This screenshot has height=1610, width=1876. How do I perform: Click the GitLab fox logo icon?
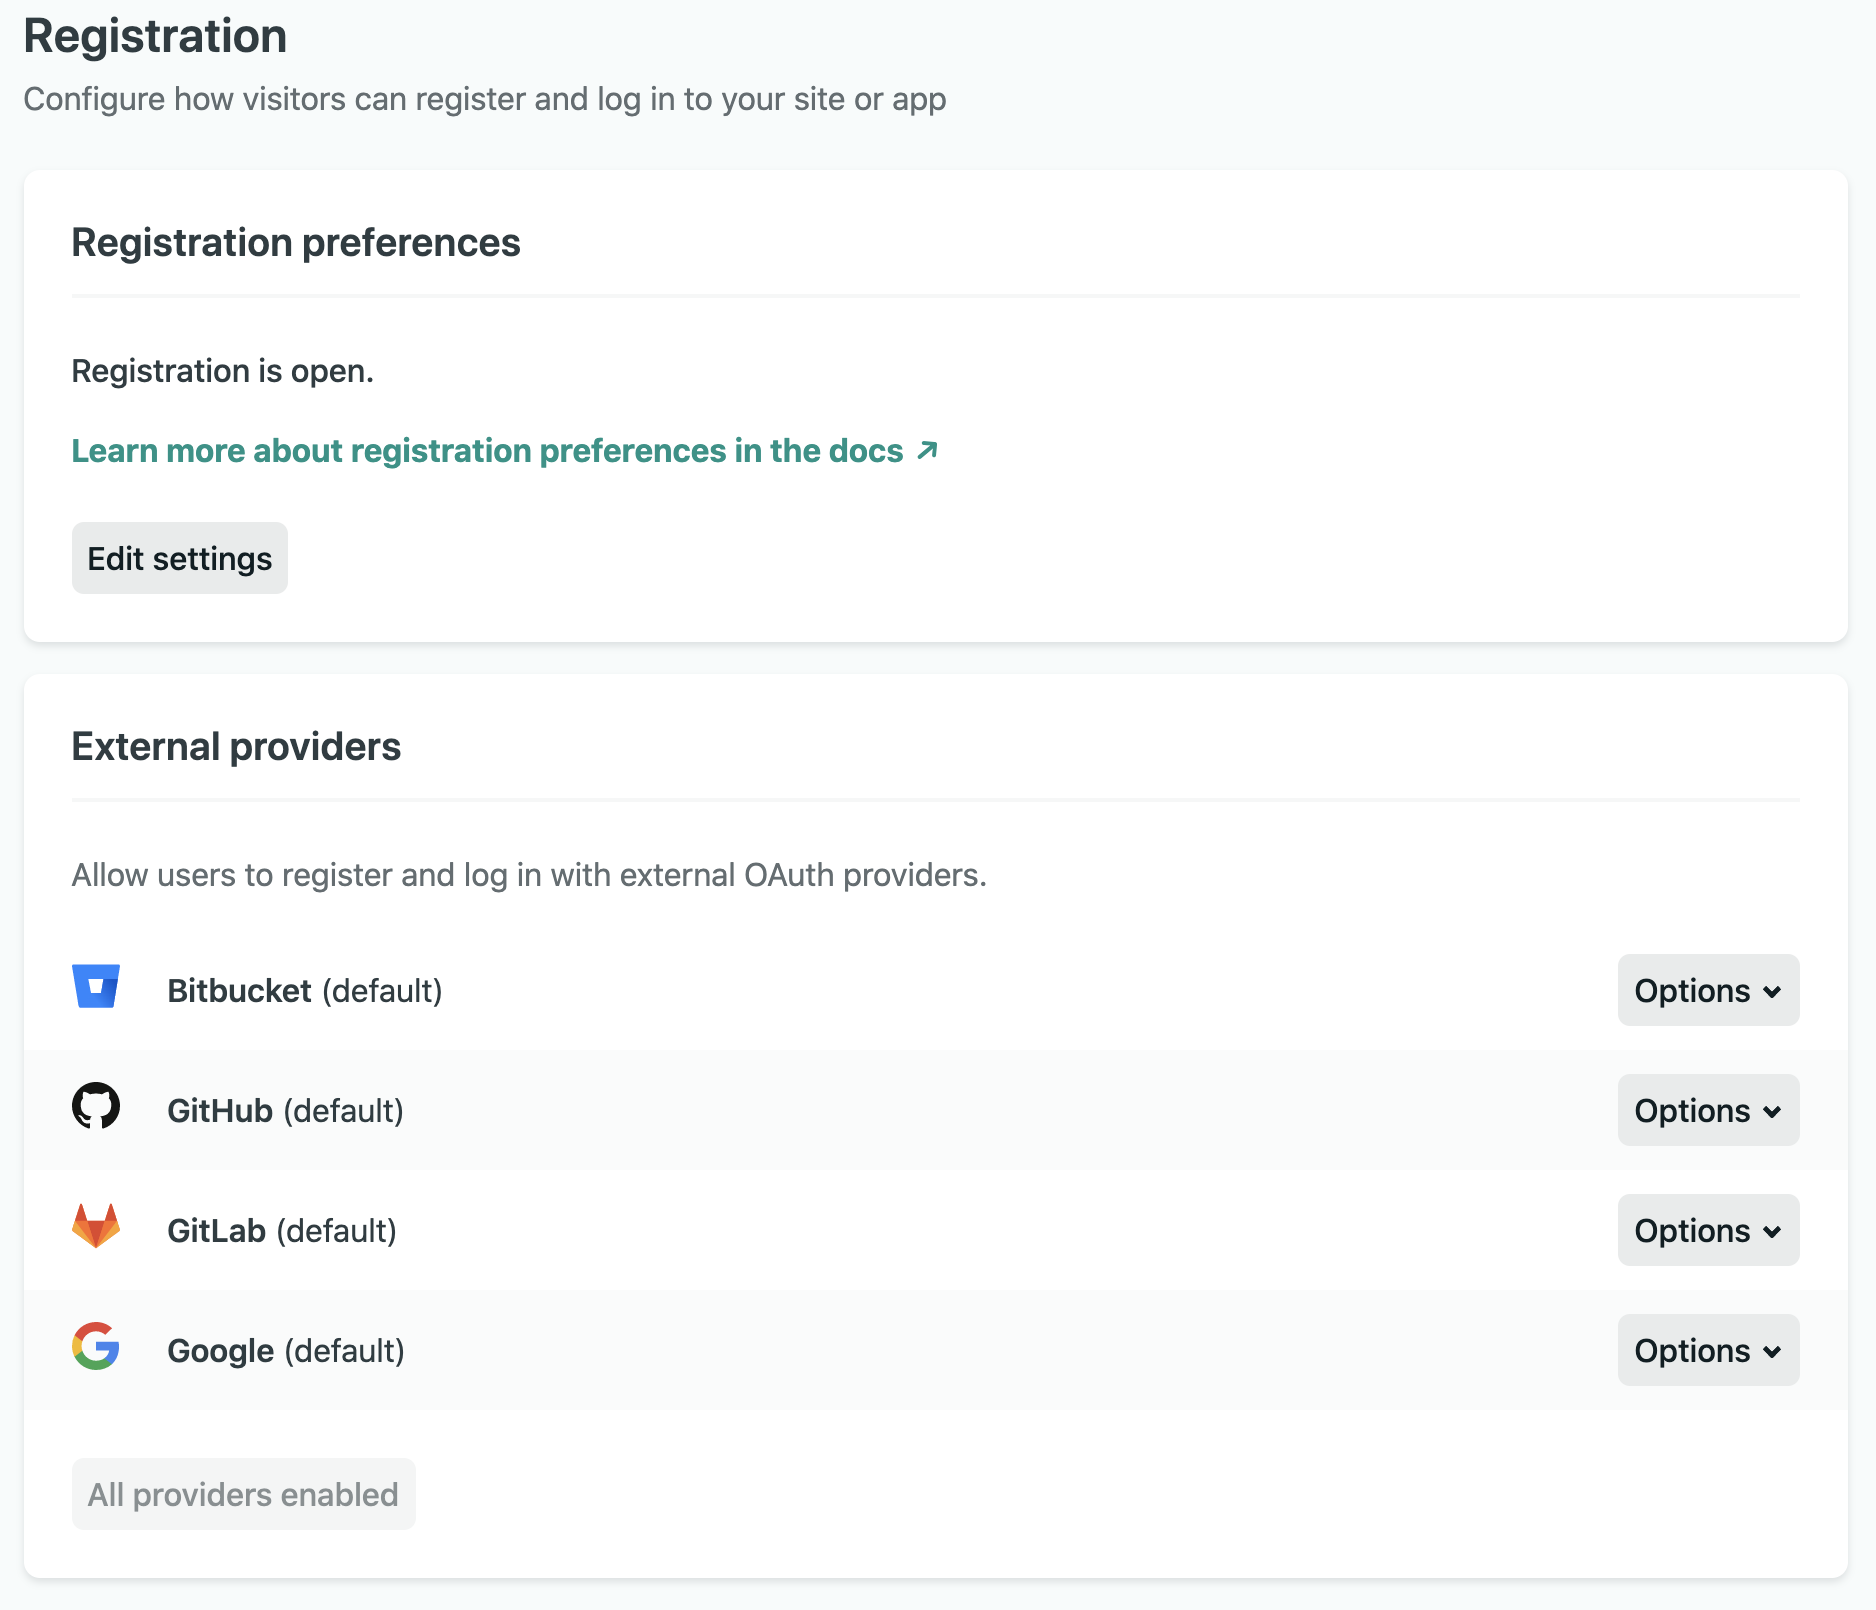pyautogui.click(x=96, y=1226)
